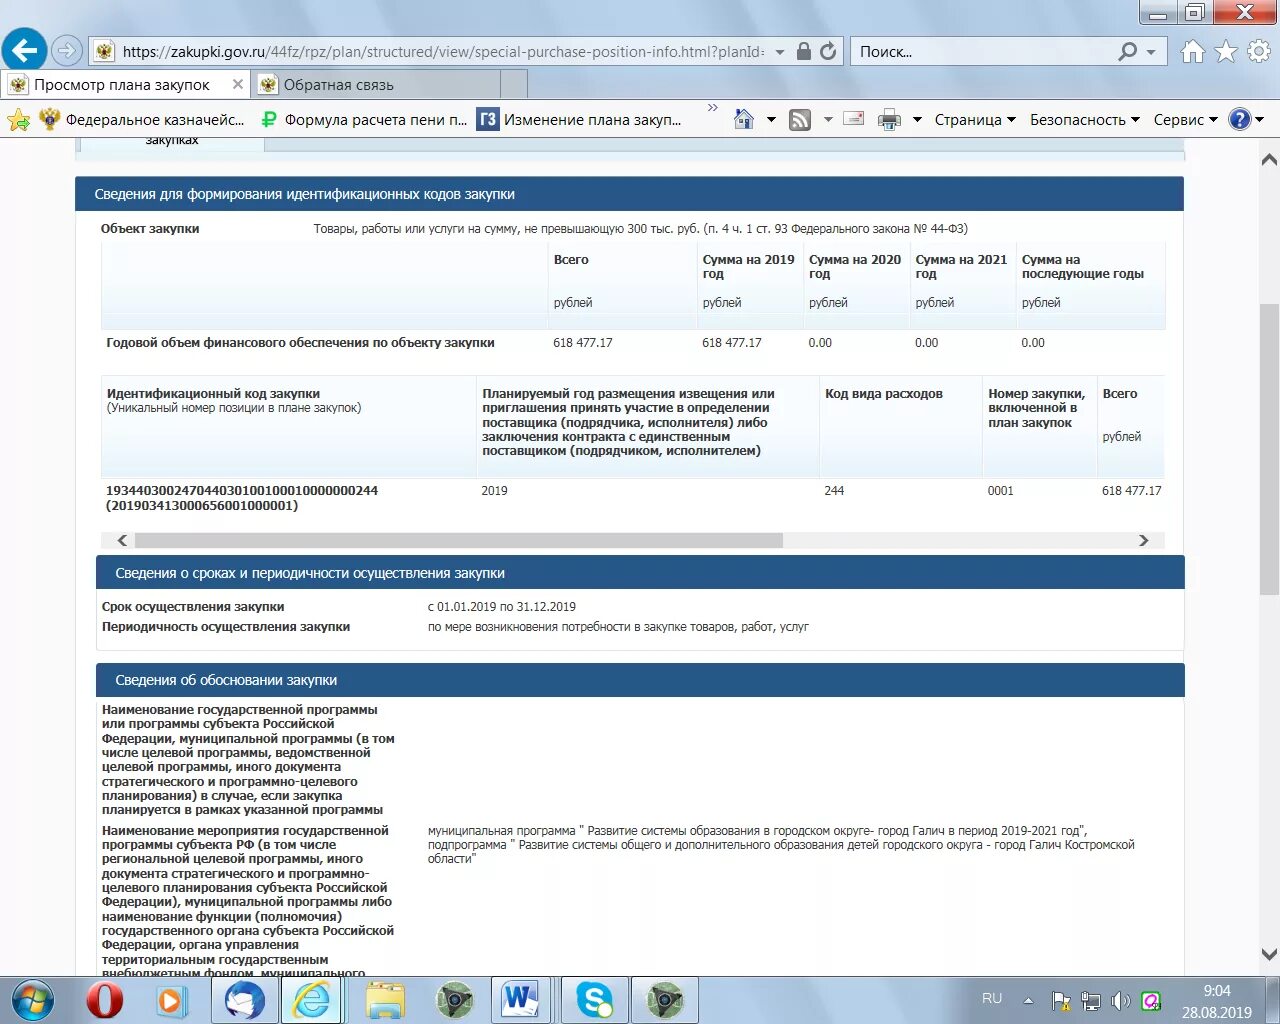Screen dimensions: 1280x1024
Task: Click the network tray icon
Action: point(1091,1001)
